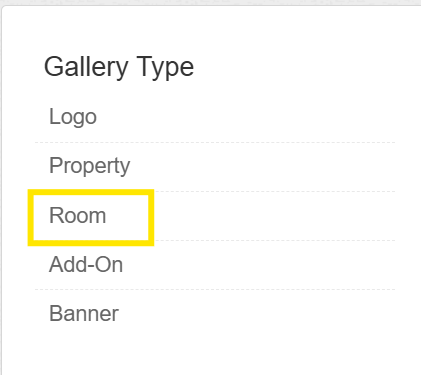Open the Banner list entry
Viewport: 421px width, 375px height.
(x=84, y=314)
